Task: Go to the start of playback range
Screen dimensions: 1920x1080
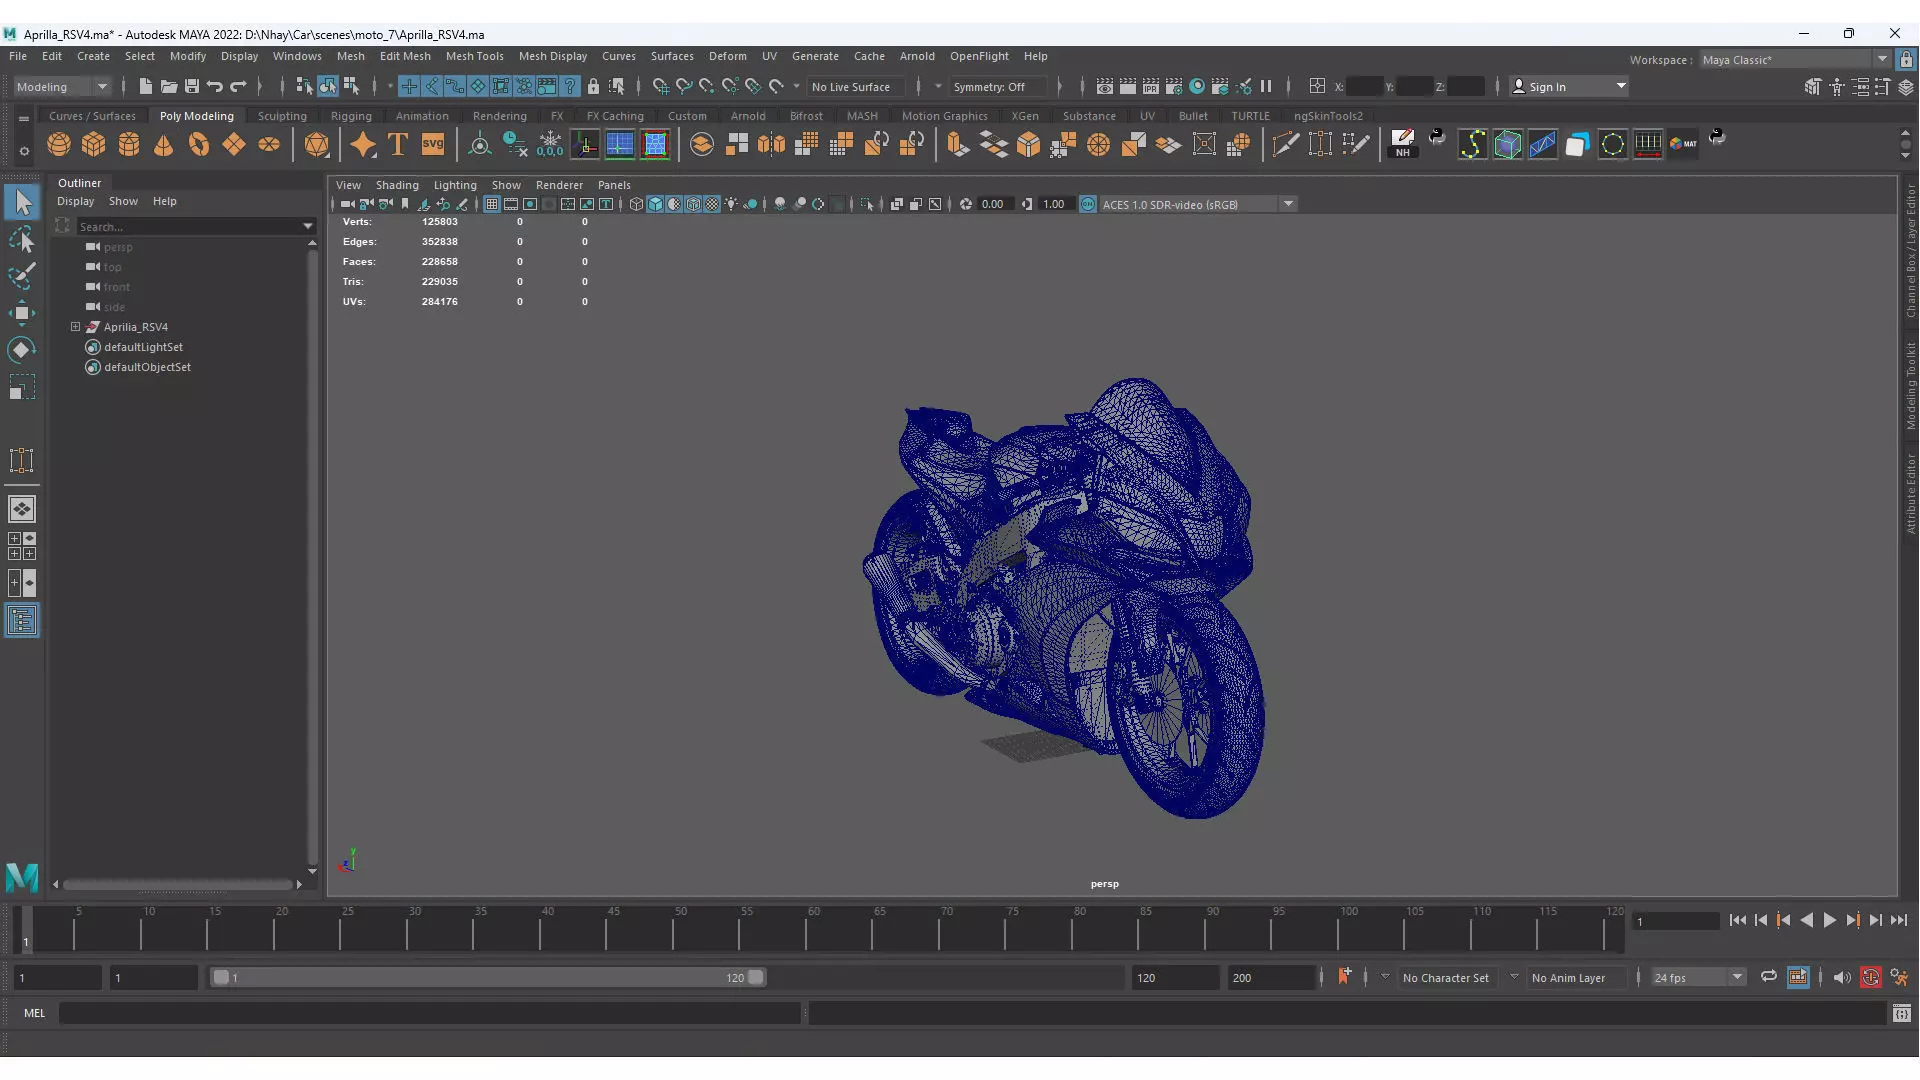Action: coord(1737,921)
